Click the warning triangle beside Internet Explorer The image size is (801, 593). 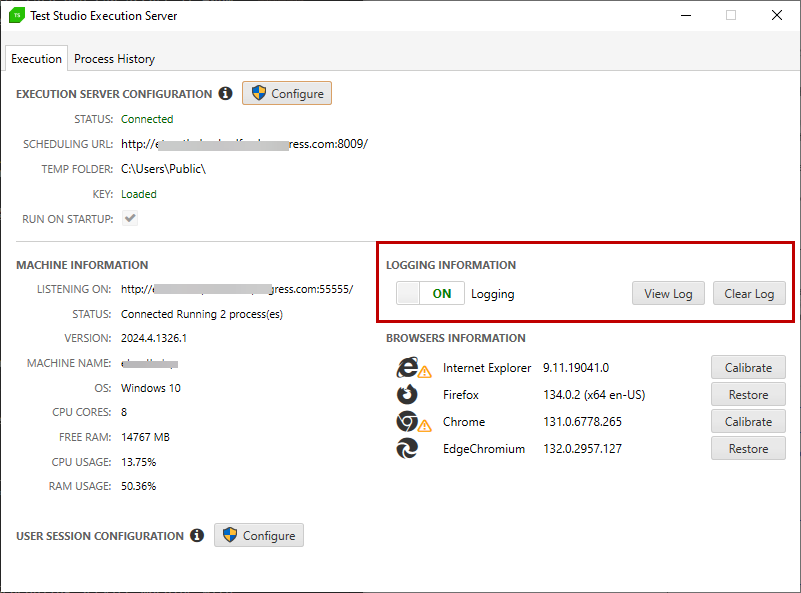(425, 372)
